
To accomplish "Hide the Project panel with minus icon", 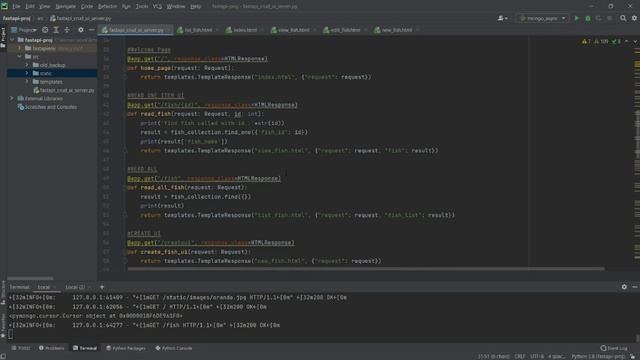I will (x=91, y=30).
